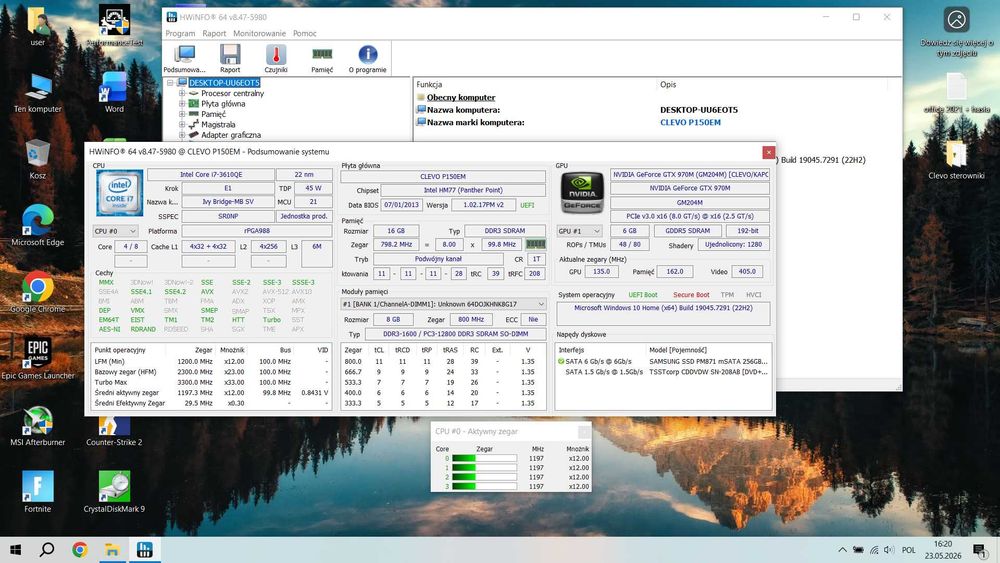Open Microsoft Edge desktop shortcut

tap(38, 226)
